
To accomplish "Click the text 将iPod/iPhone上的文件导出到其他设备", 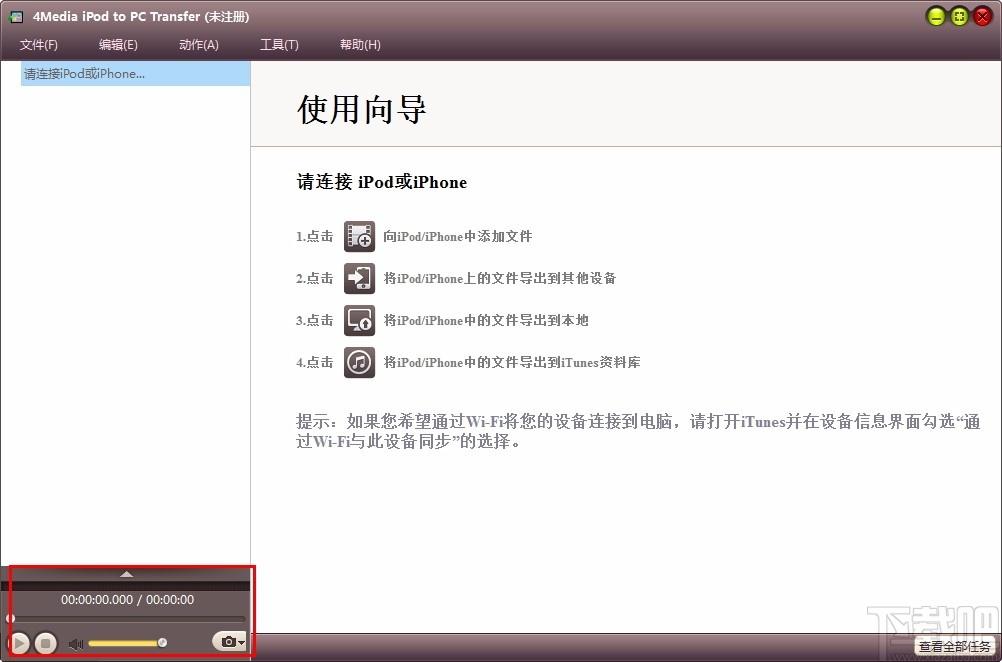I will (x=500, y=278).
